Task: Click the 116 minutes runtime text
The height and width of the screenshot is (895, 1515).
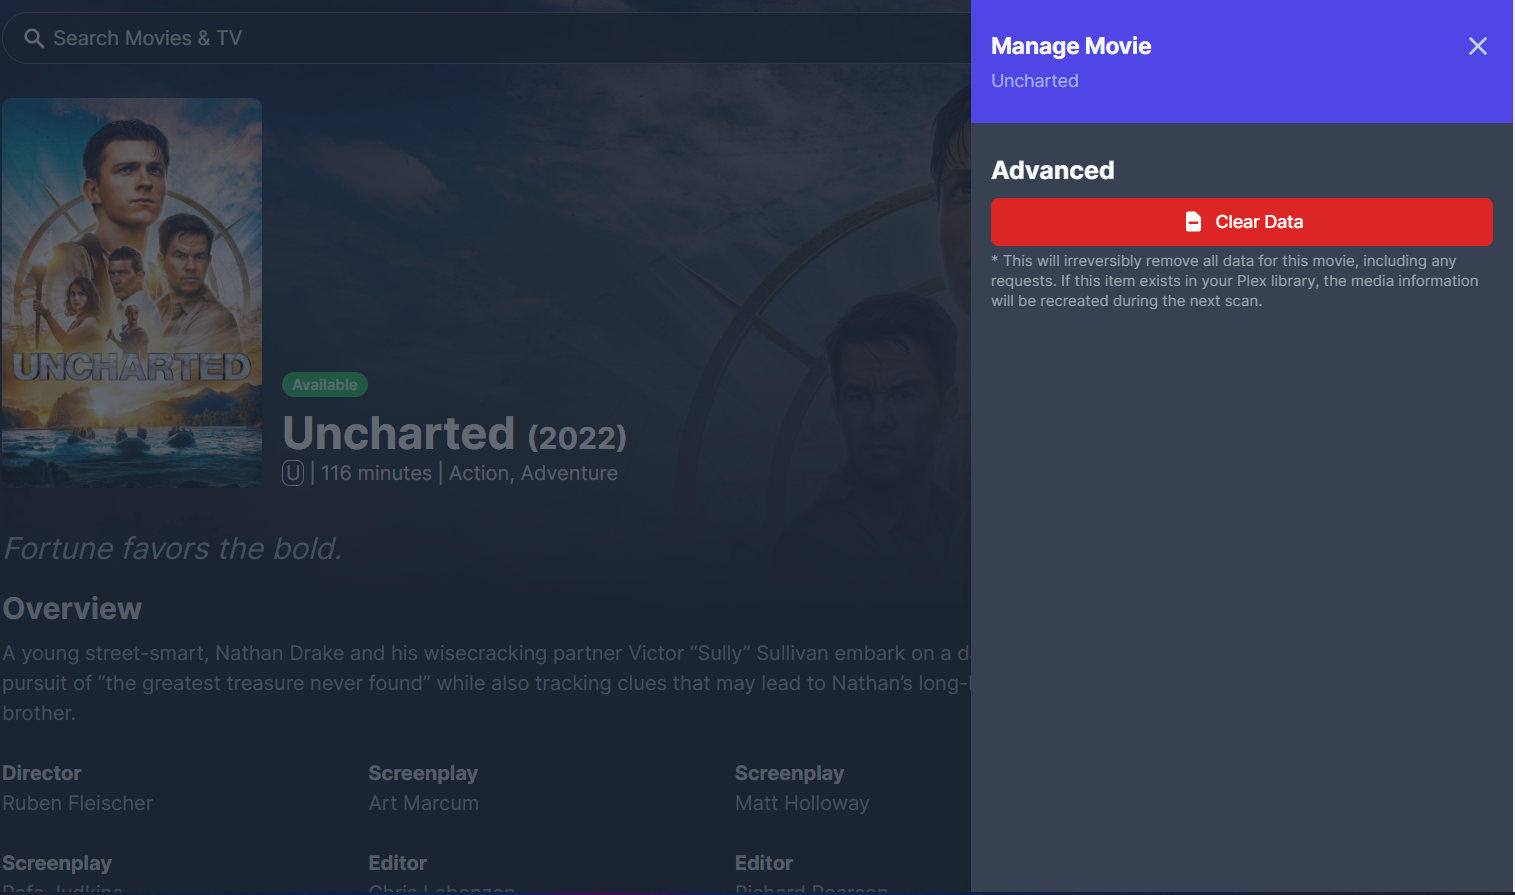Action: (x=376, y=473)
